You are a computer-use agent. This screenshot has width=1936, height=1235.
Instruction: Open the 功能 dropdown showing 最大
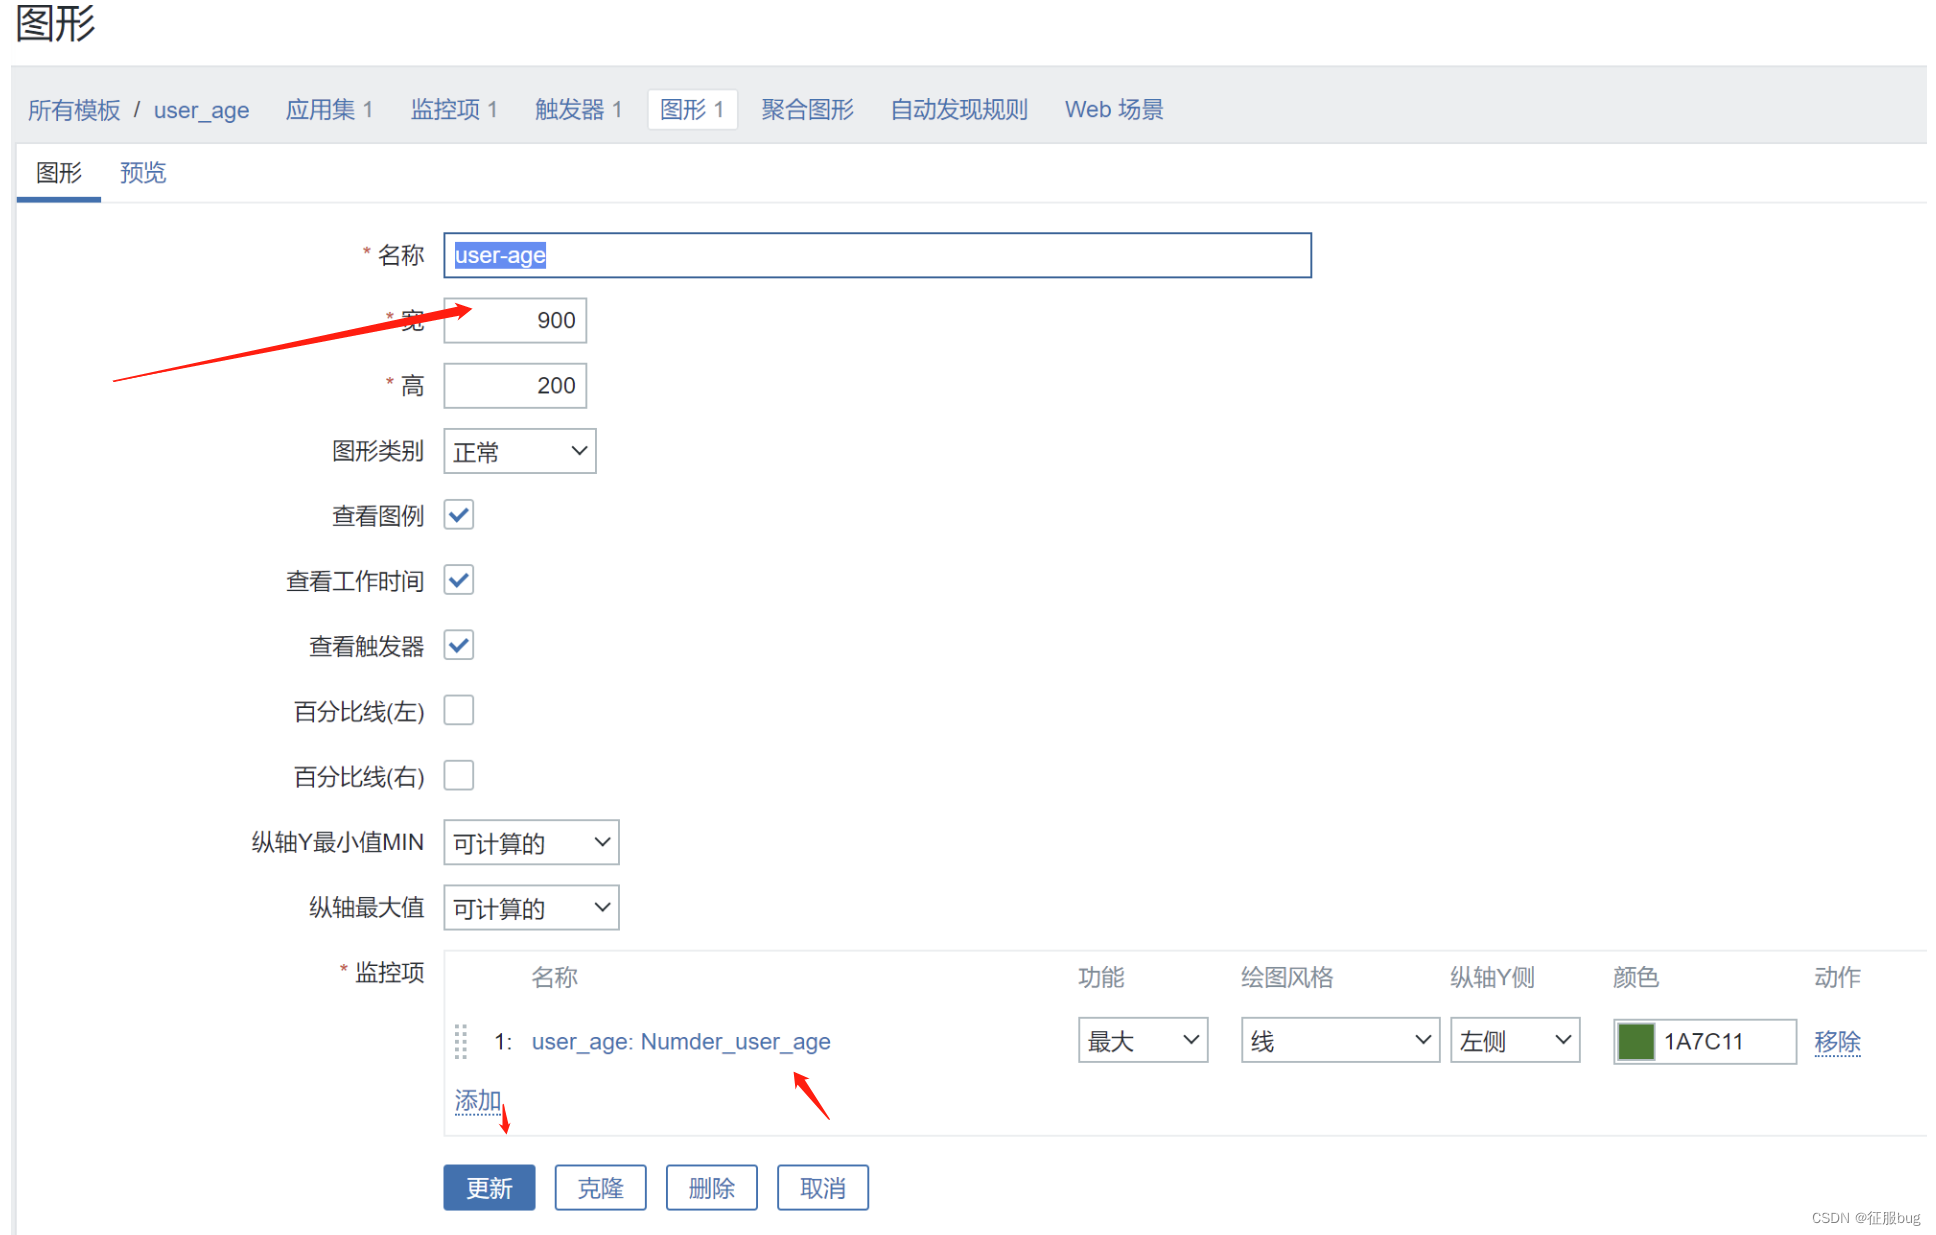pos(1142,1041)
